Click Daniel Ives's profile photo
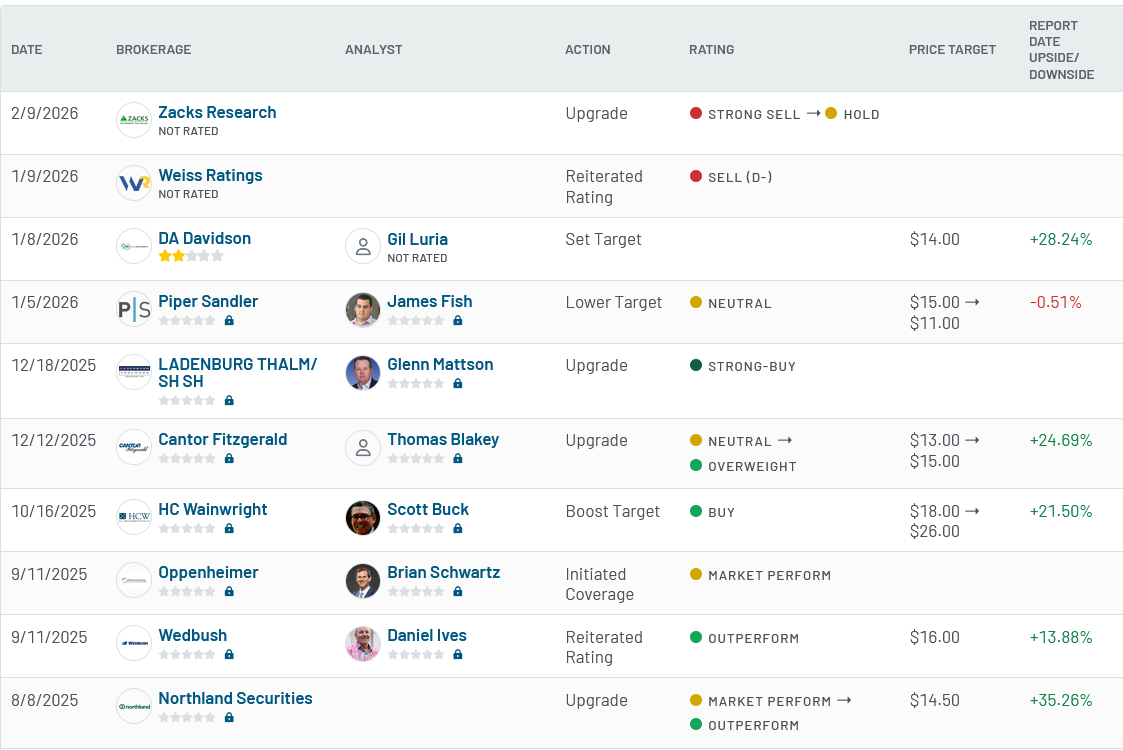This screenshot has width=1123, height=750. (x=363, y=644)
